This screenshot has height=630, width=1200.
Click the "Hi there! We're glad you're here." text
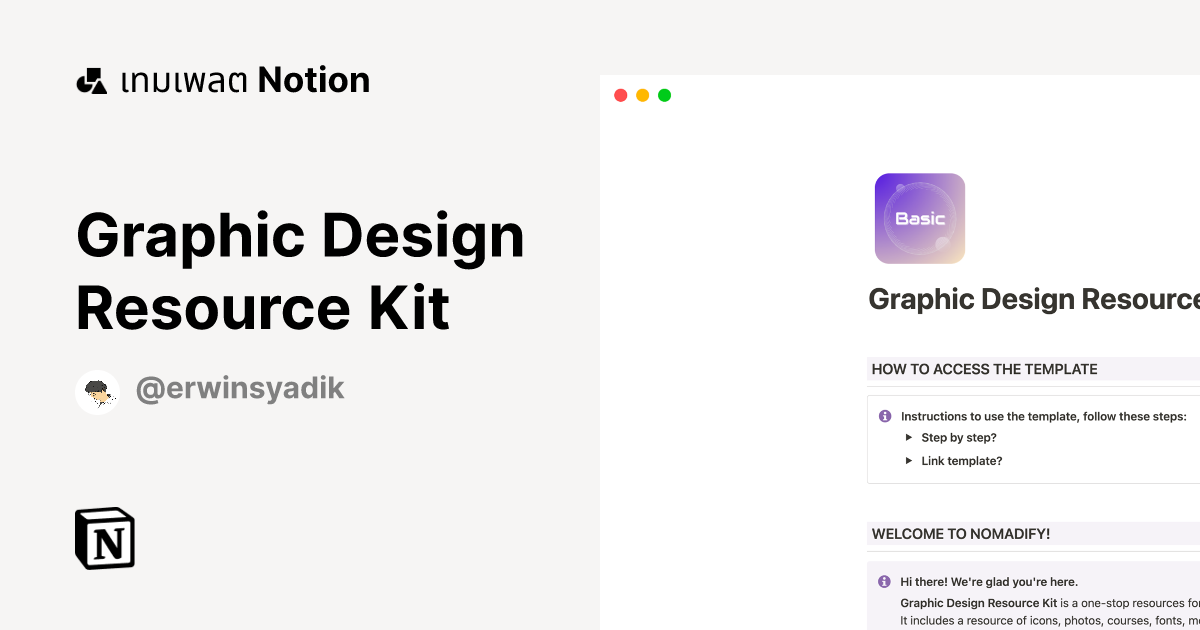(989, 581)
